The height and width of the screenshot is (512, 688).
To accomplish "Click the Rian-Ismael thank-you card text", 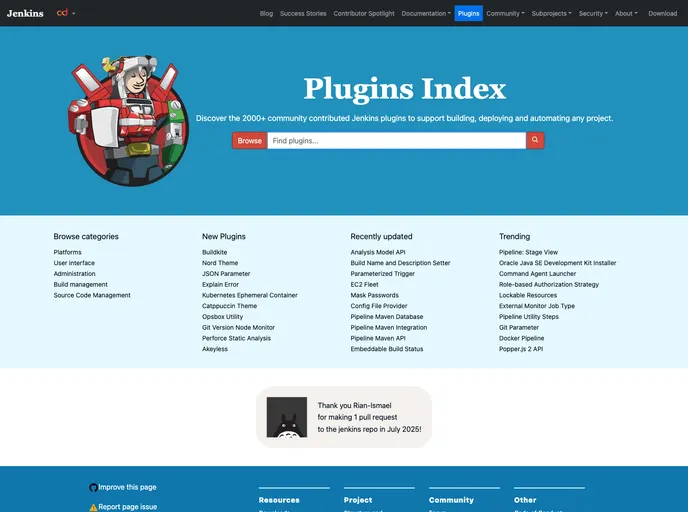I will 369,417.
